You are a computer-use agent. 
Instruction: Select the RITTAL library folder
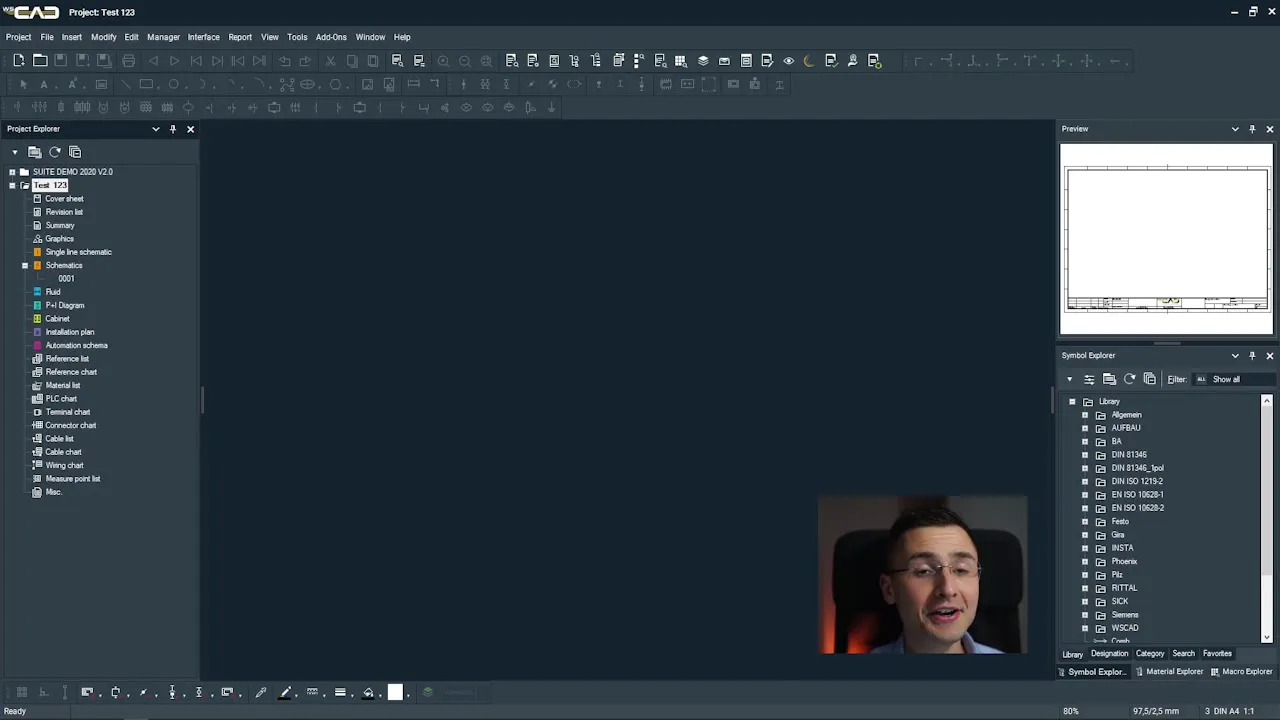1124,588
